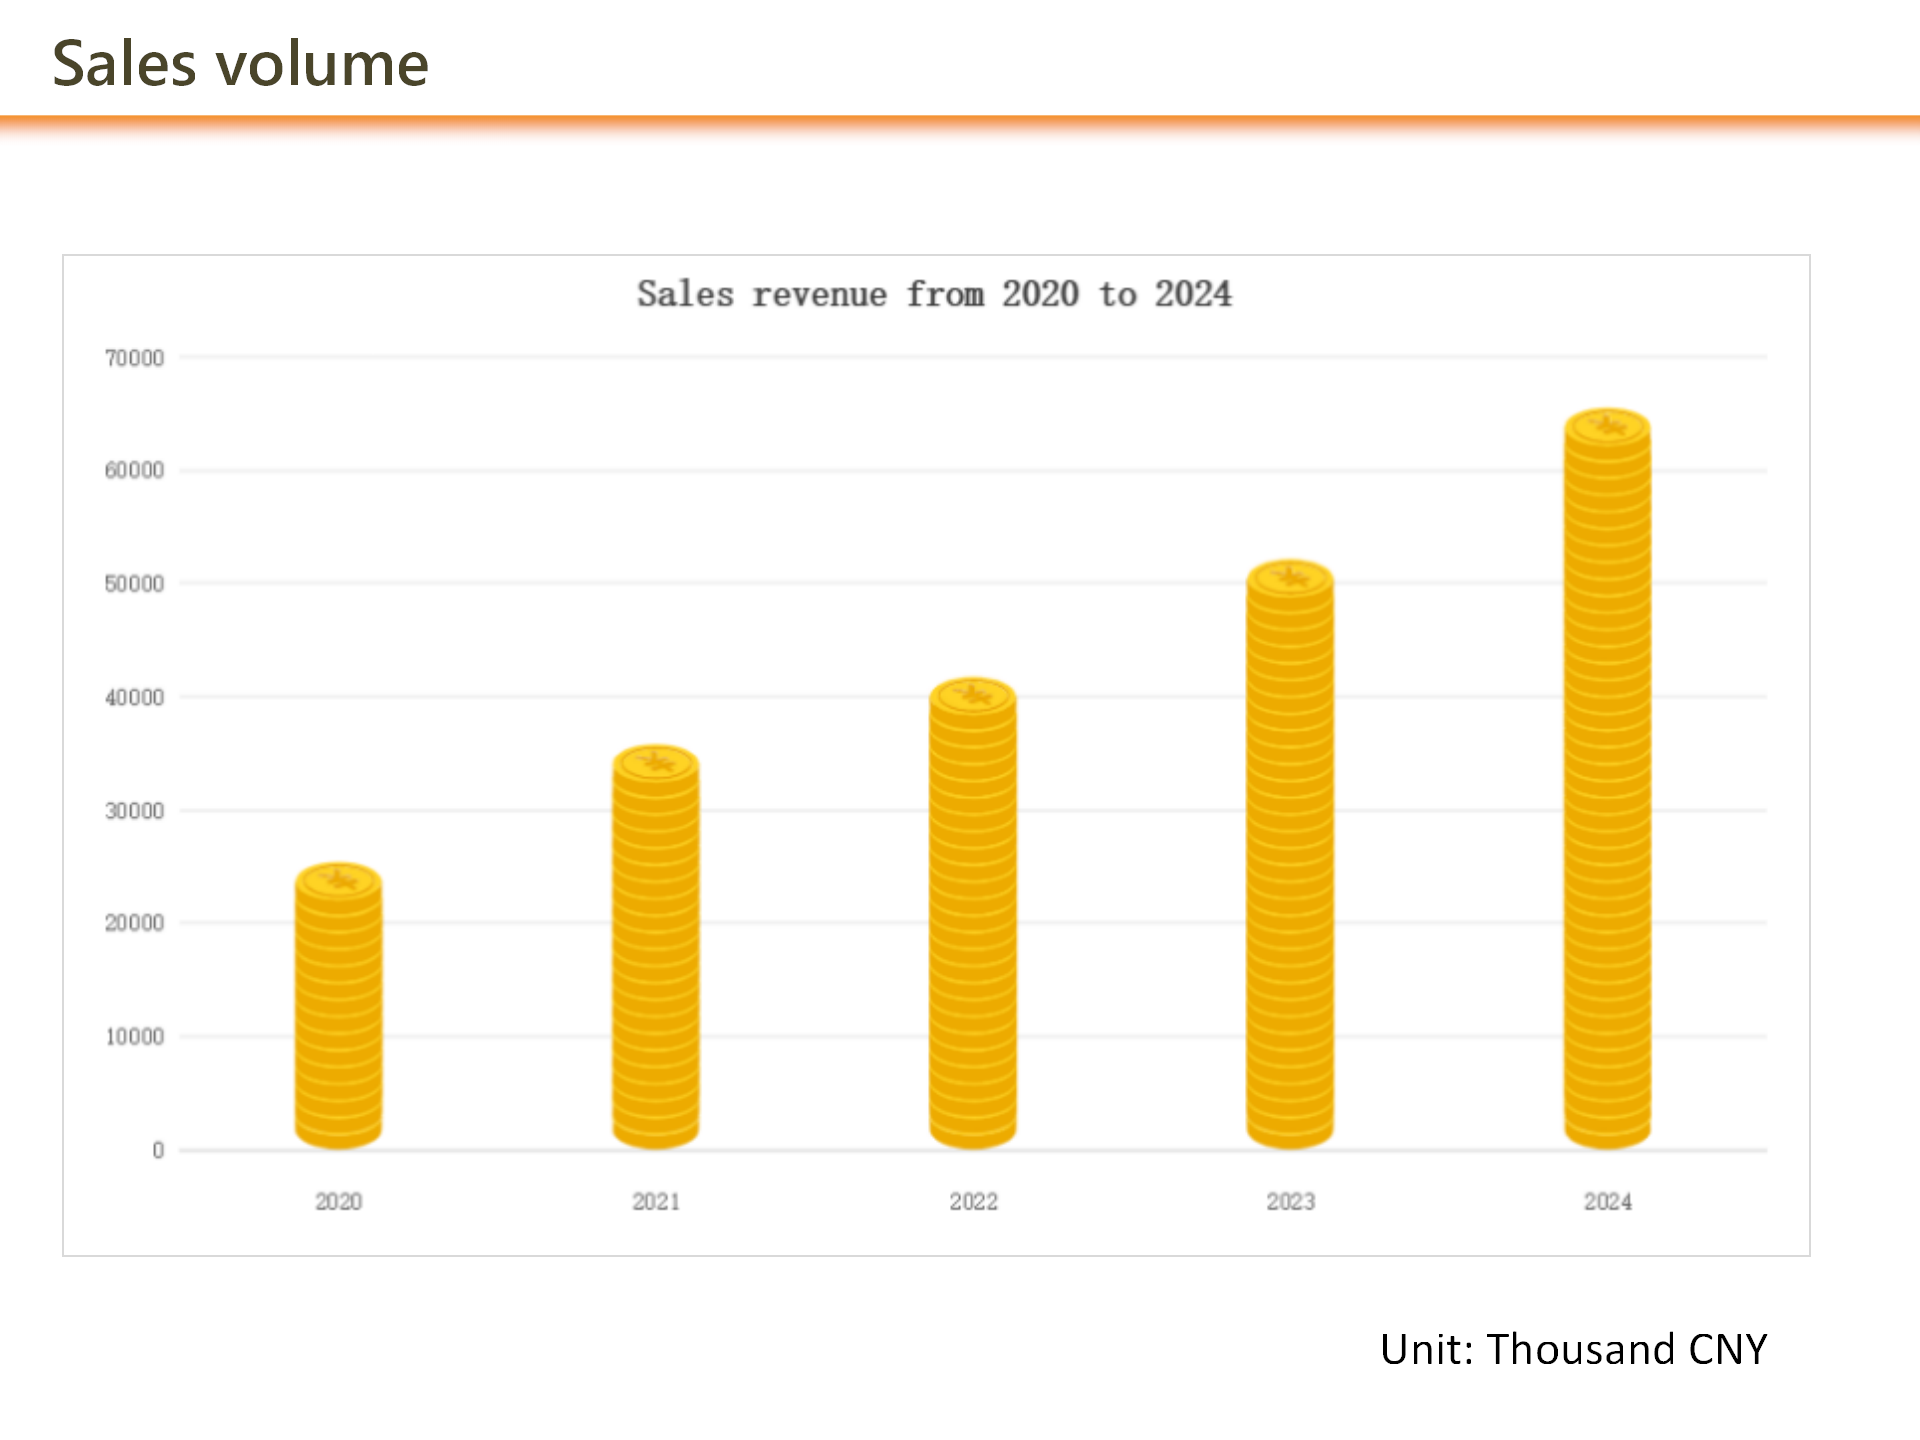Click the 20000 axis label

[x=134, y=923]
